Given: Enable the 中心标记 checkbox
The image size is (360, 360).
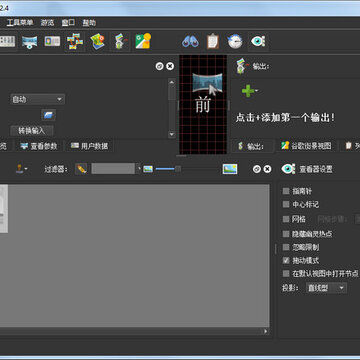Looking at the screenshot, I should (x=286, y=204).
